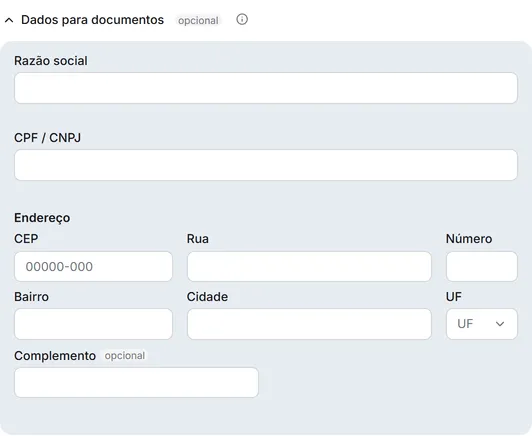
Task: Focus the Número input field
Action: (x=482, y=266)
